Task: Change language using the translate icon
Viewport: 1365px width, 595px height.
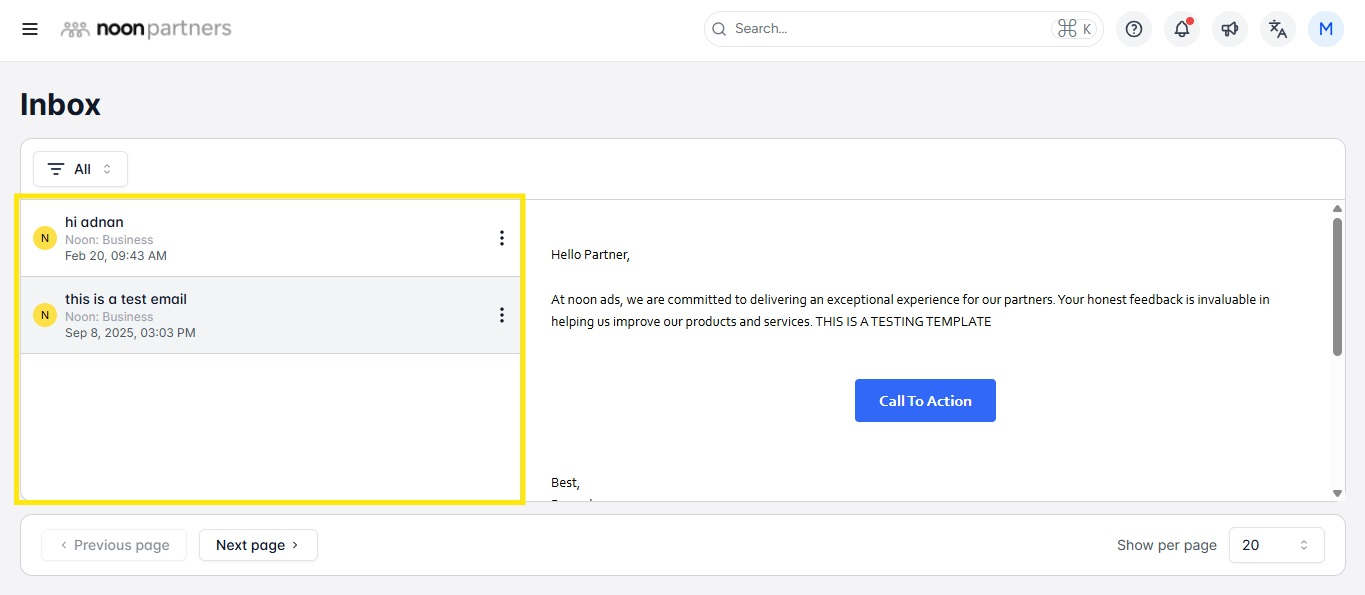Action: (1277, 29)
